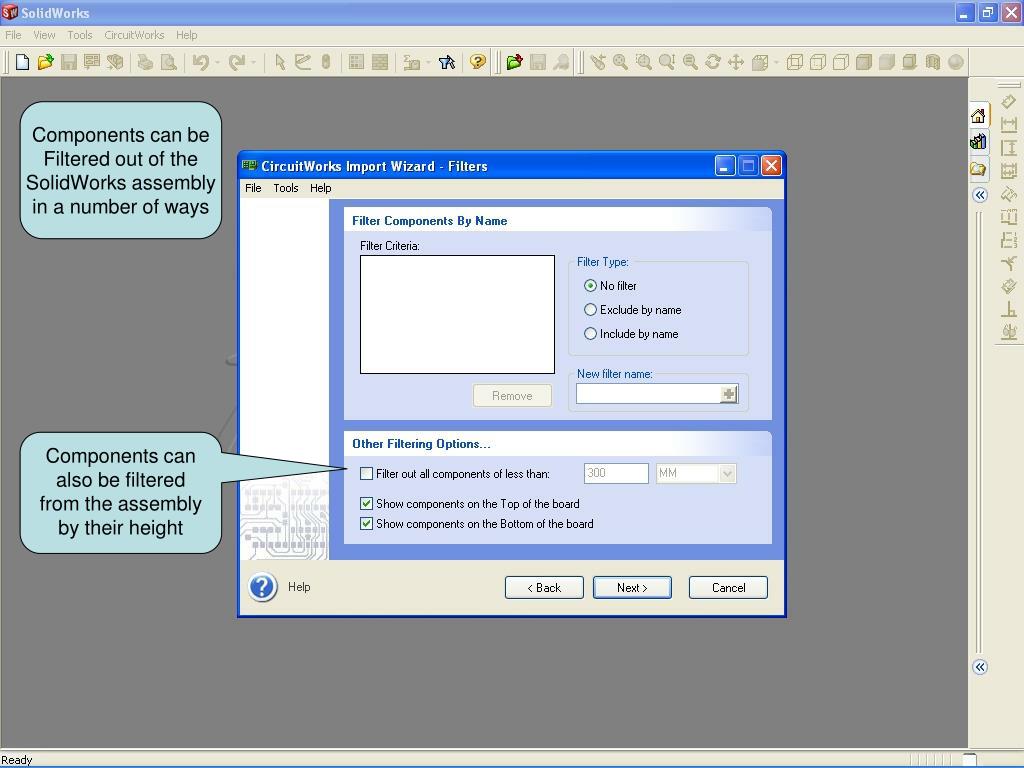Open the Undo history dropdown arrow
This screenshot has width=1024, height=768.
(x=217, y=63)
